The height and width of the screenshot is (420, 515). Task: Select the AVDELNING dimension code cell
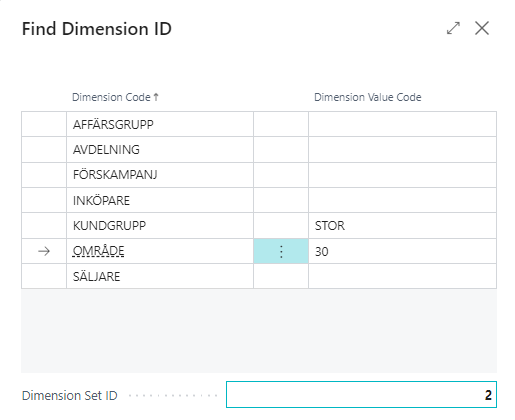click(160, 150)
